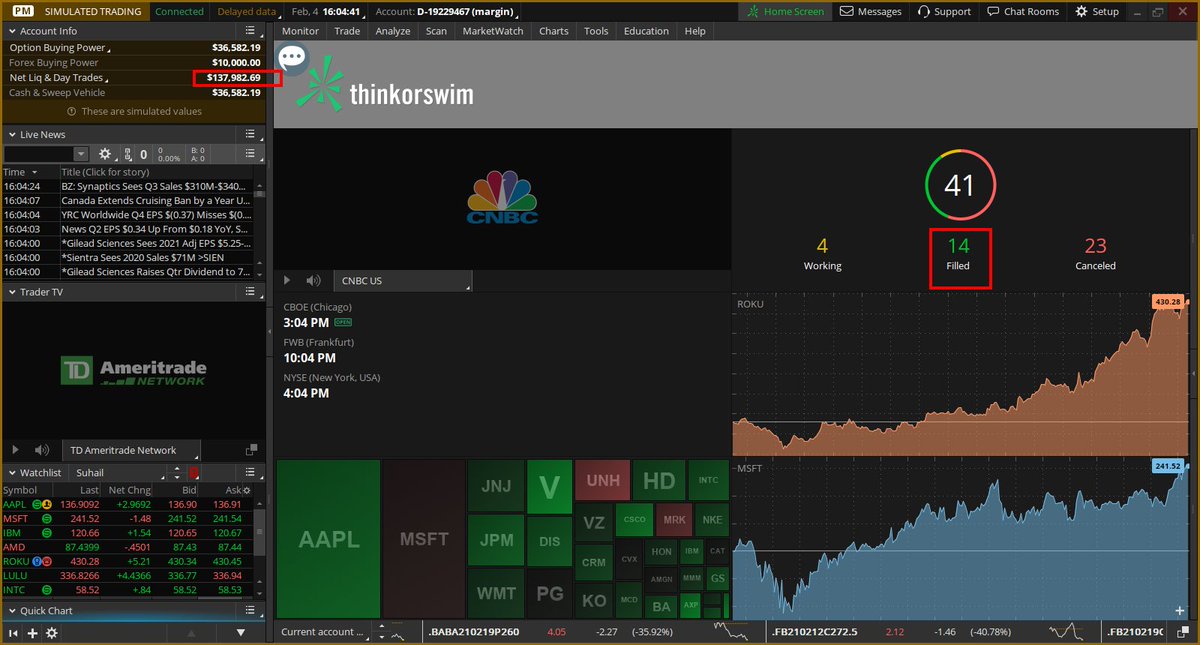Click the Live News symbol link icon
The image size is (1200, 645).
tap(127, 155)
